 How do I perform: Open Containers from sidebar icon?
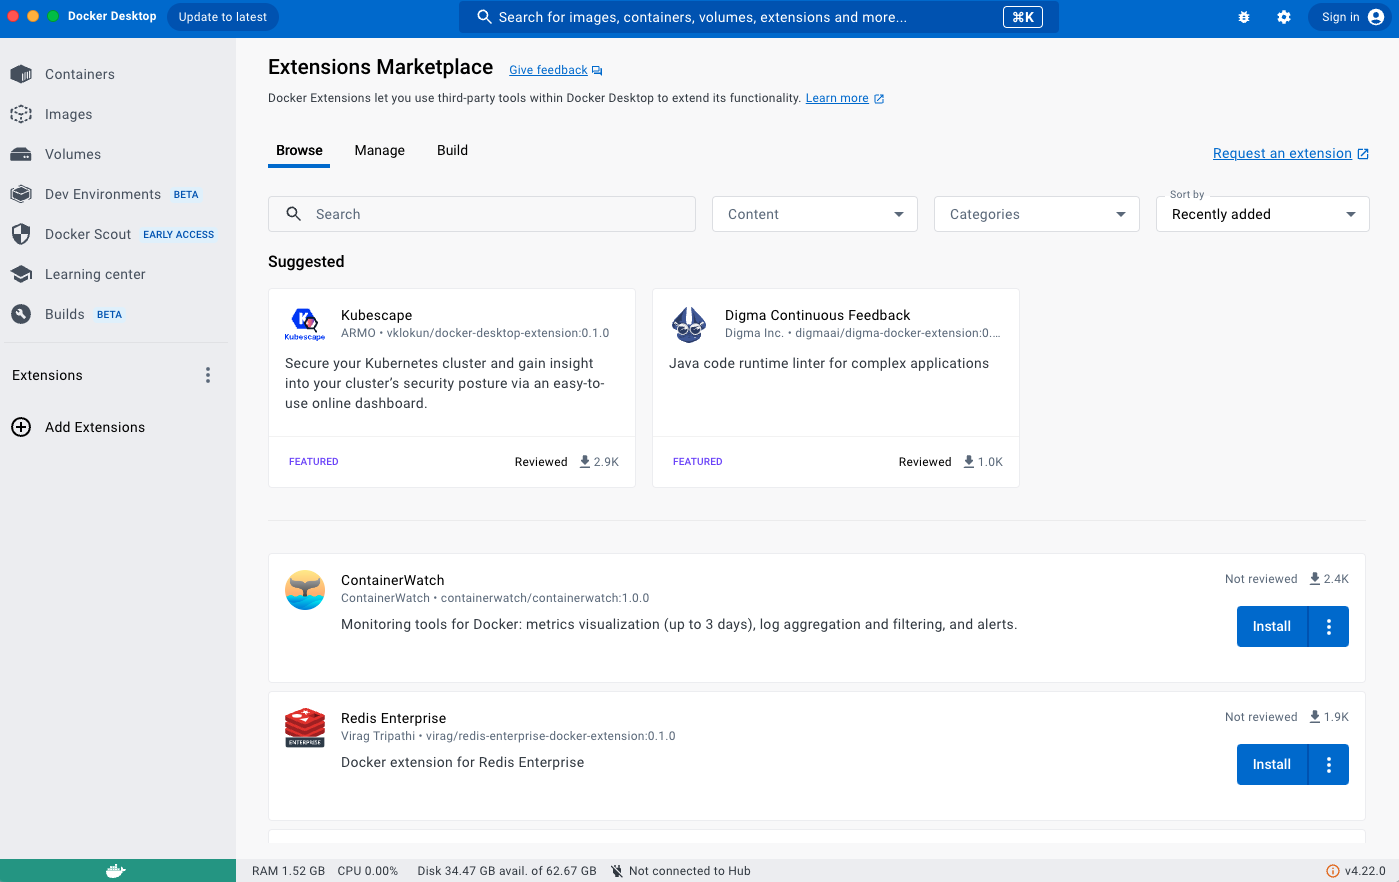click(x=21, y=74)
